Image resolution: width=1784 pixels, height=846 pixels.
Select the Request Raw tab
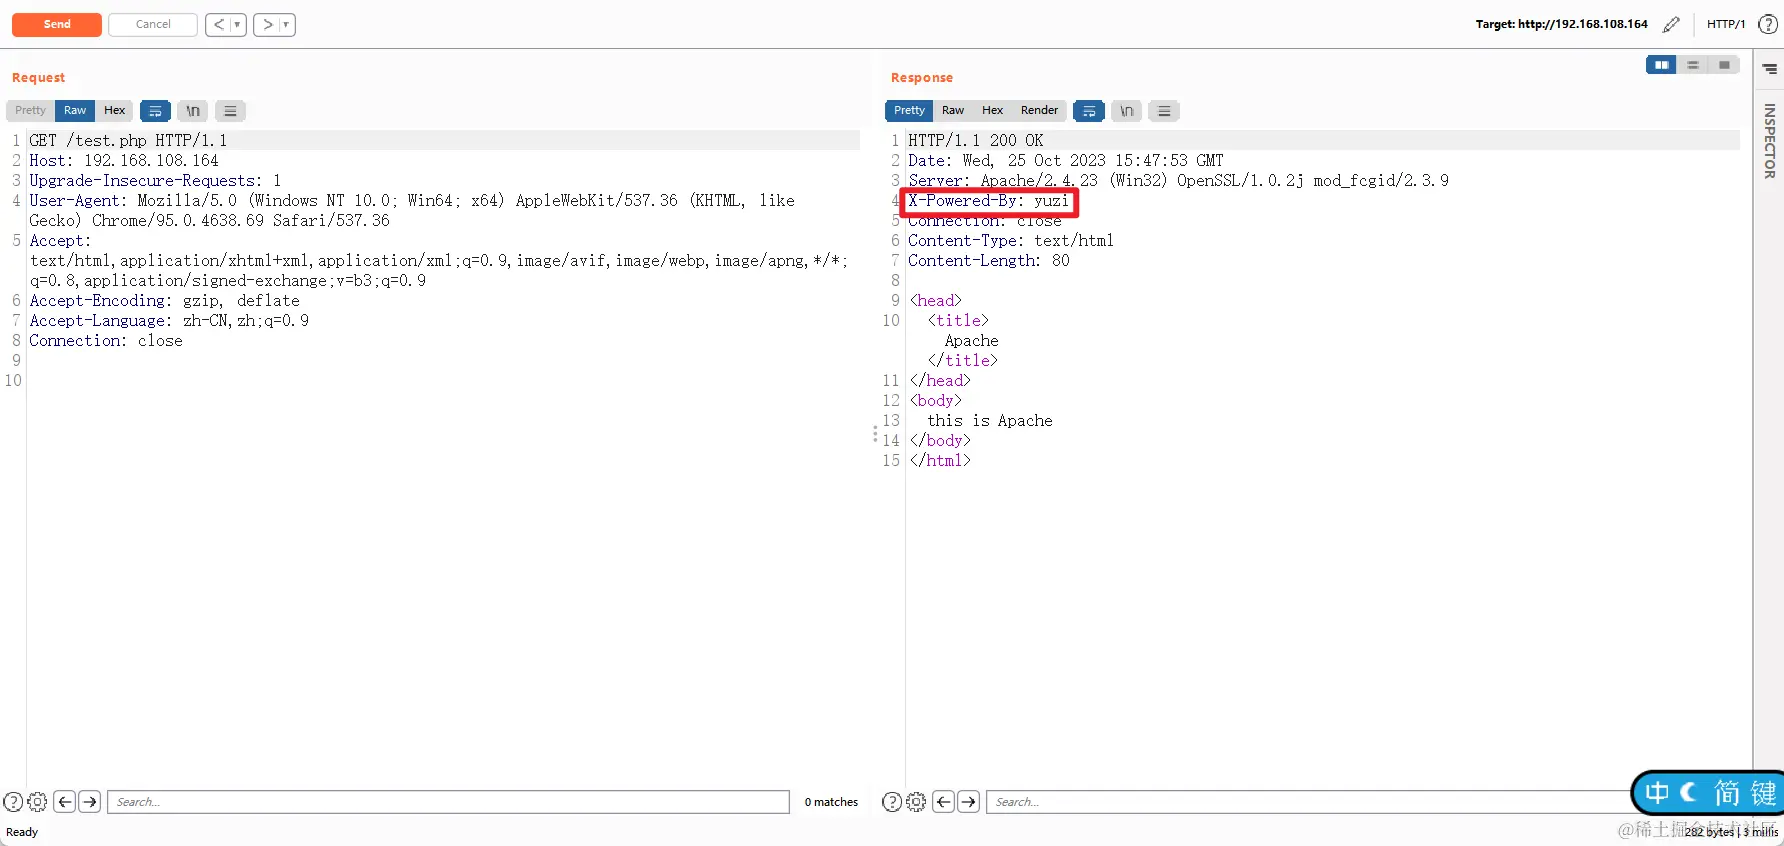(x=75, y=110)
